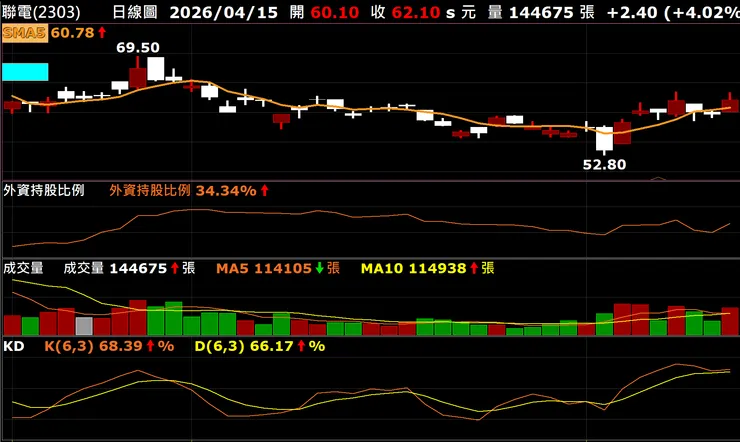Image resolution: width=740 pixels, height=442 pixels.
Task: Click the cyan color block
Action: [x=25, y=72]
